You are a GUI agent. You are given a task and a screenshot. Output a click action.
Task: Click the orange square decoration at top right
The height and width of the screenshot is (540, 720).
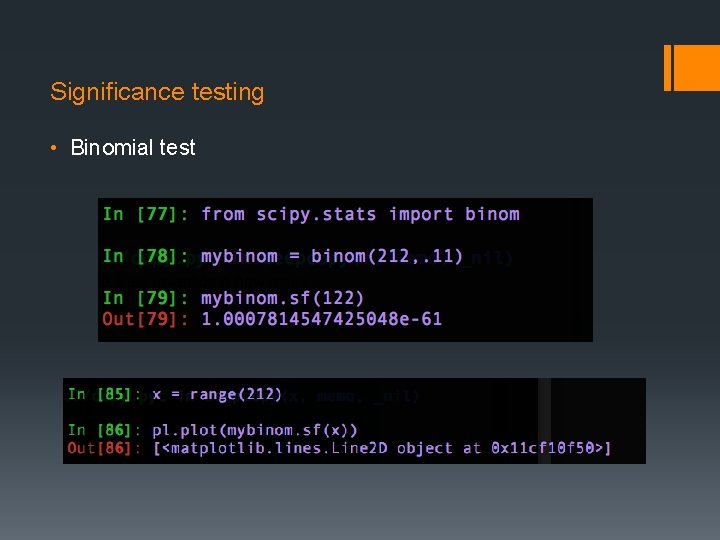pos(698,67)
